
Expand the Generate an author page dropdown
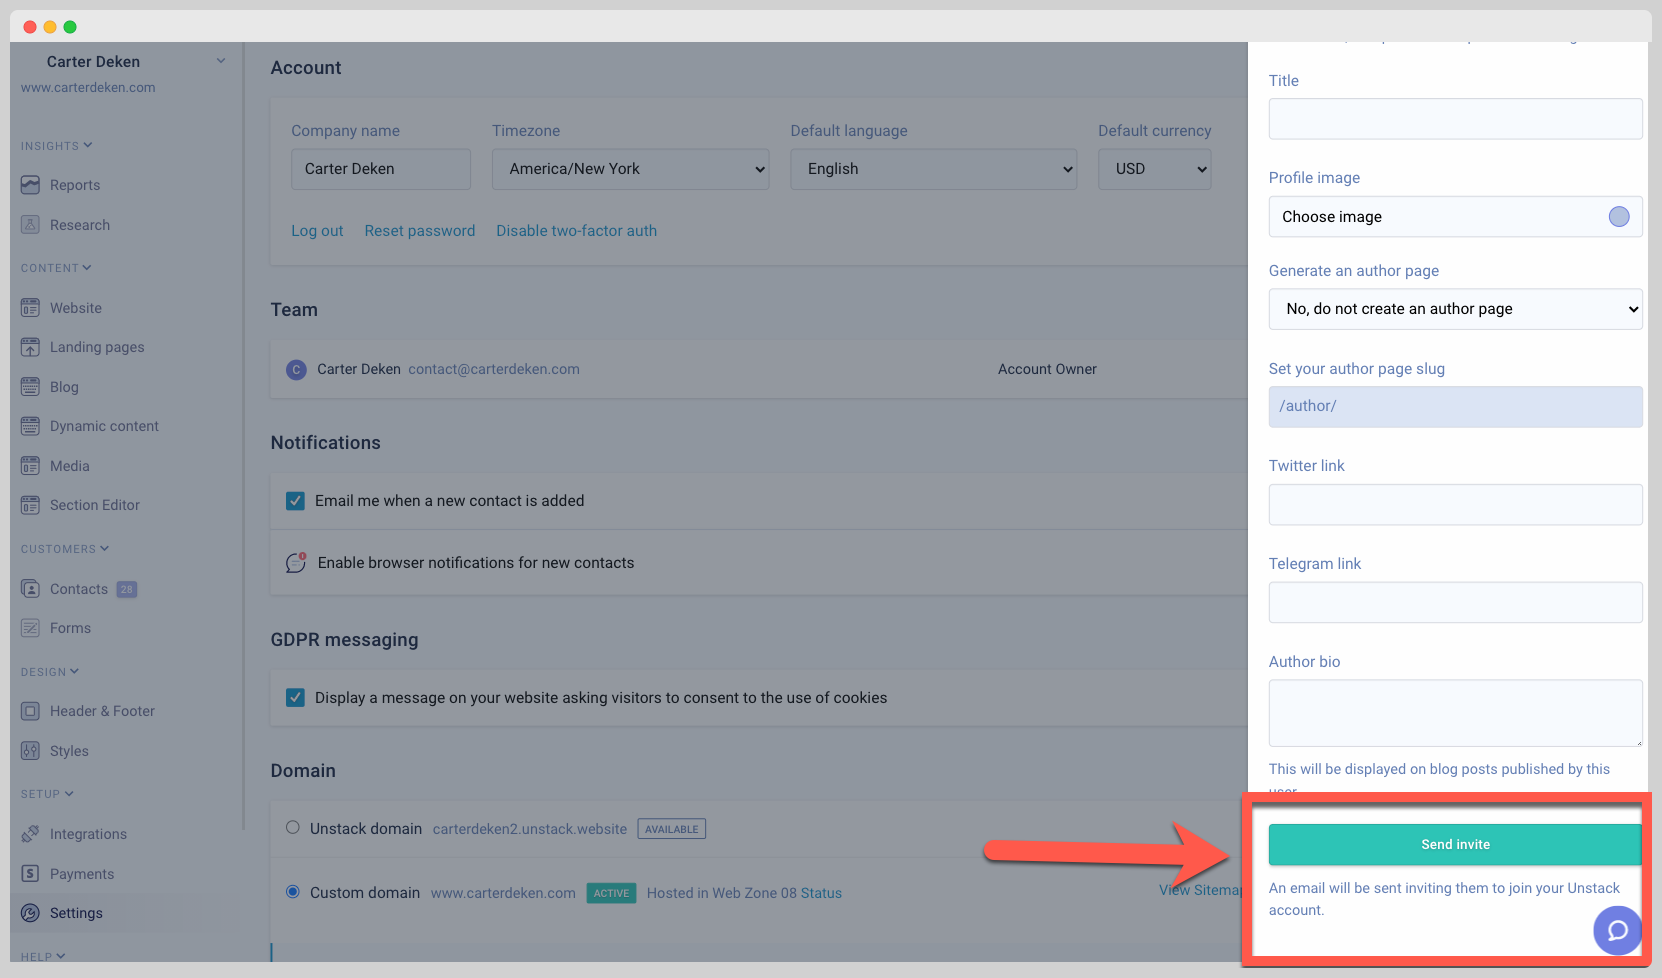click(1455, 309)
